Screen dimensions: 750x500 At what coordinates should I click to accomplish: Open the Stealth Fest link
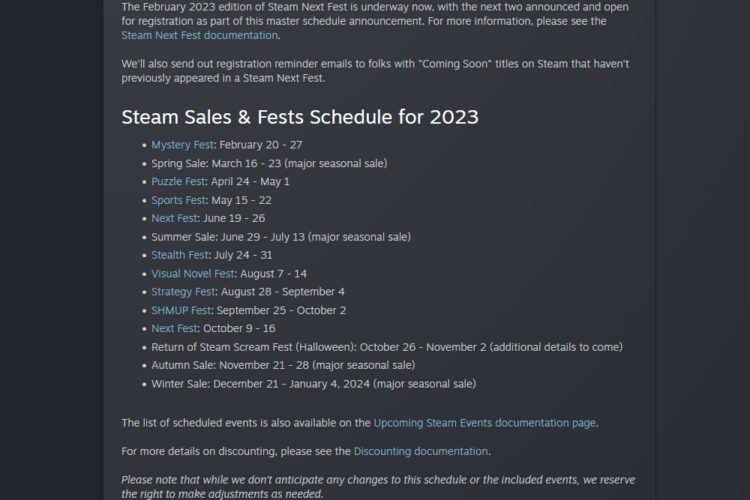tap(180, 255)
